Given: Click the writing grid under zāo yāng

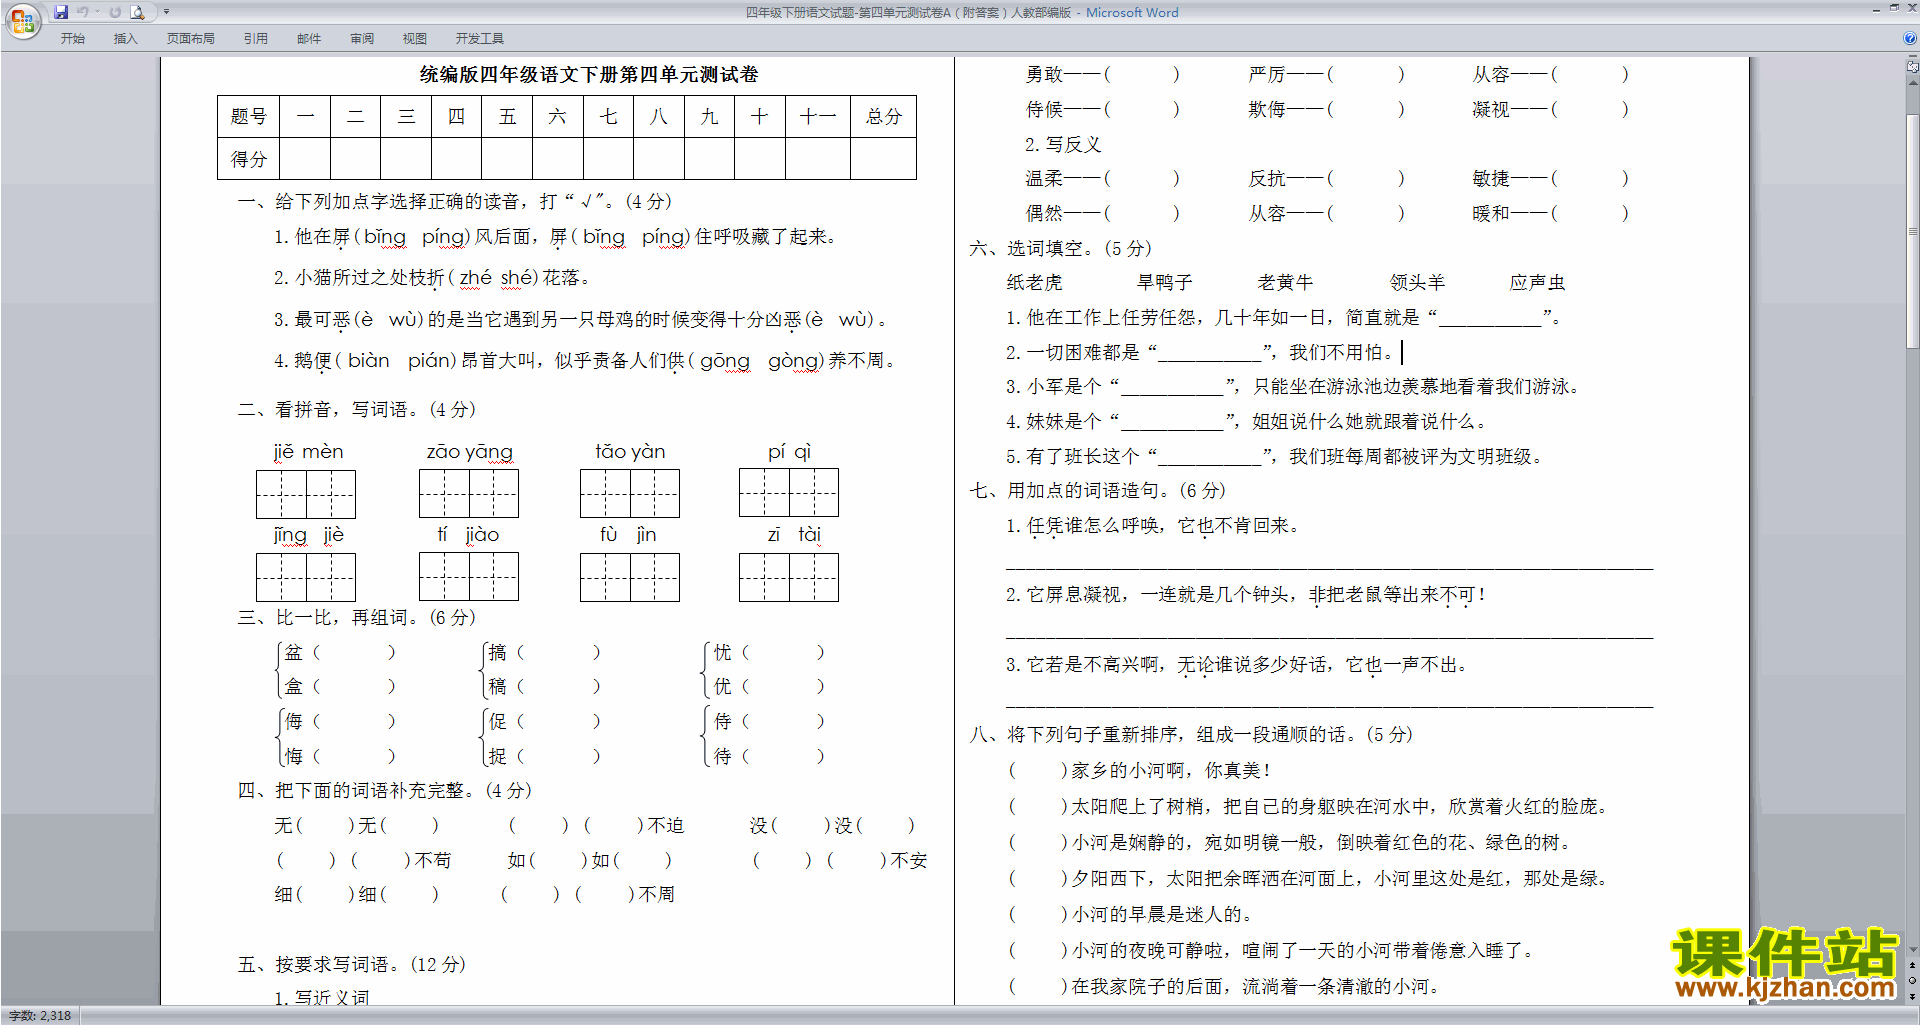Looking at the screenshot, I should point(469,493).
